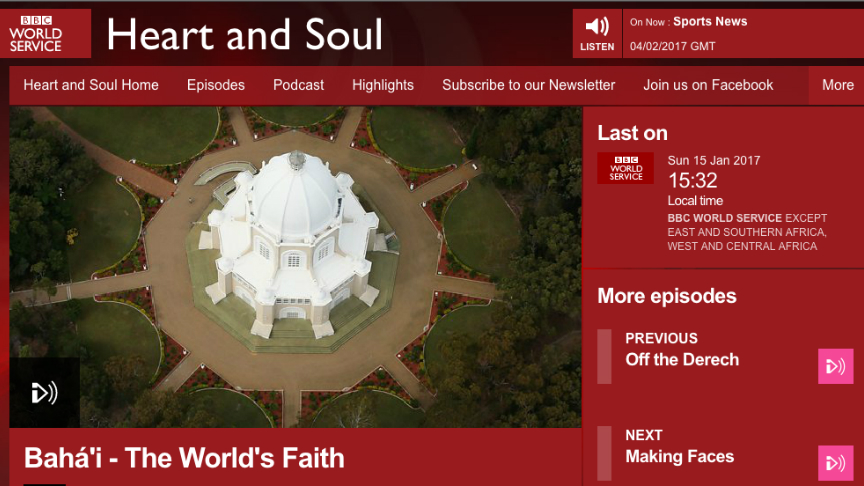Play the previous episode Off the Derech
Viewport: 864px width, 486px height.
[x=835, y=366]
